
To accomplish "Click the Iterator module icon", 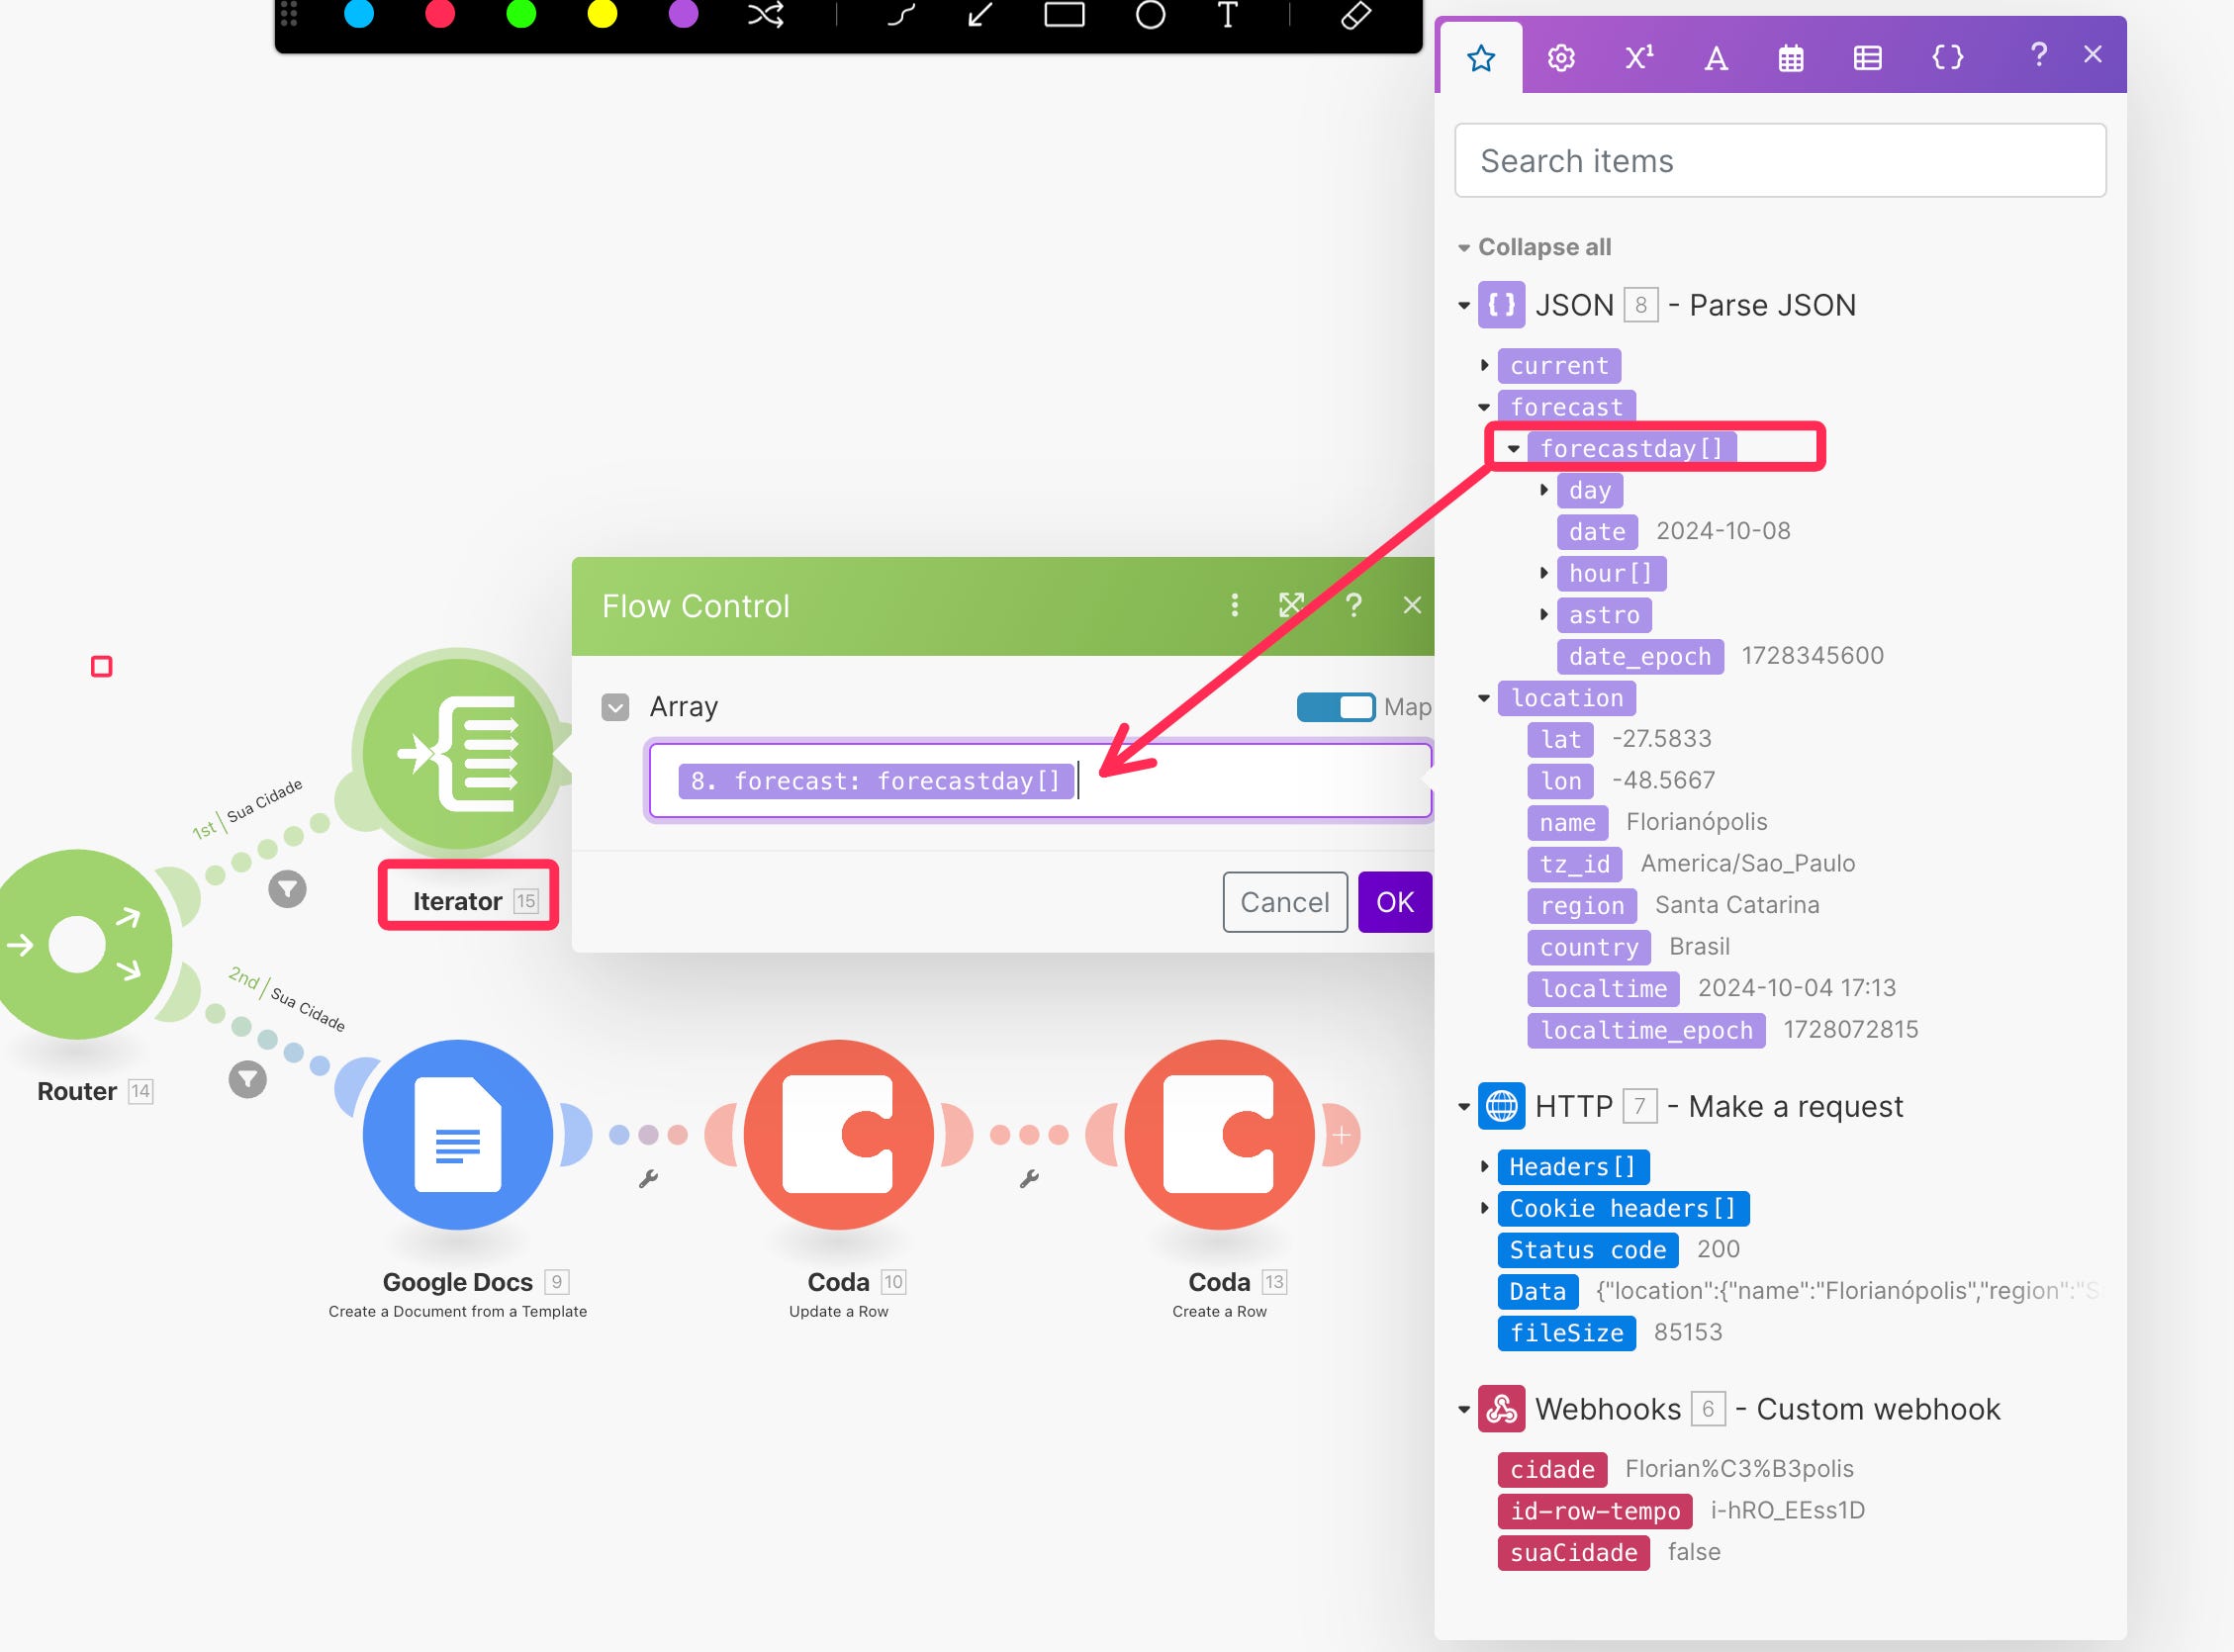I will 458,753.
